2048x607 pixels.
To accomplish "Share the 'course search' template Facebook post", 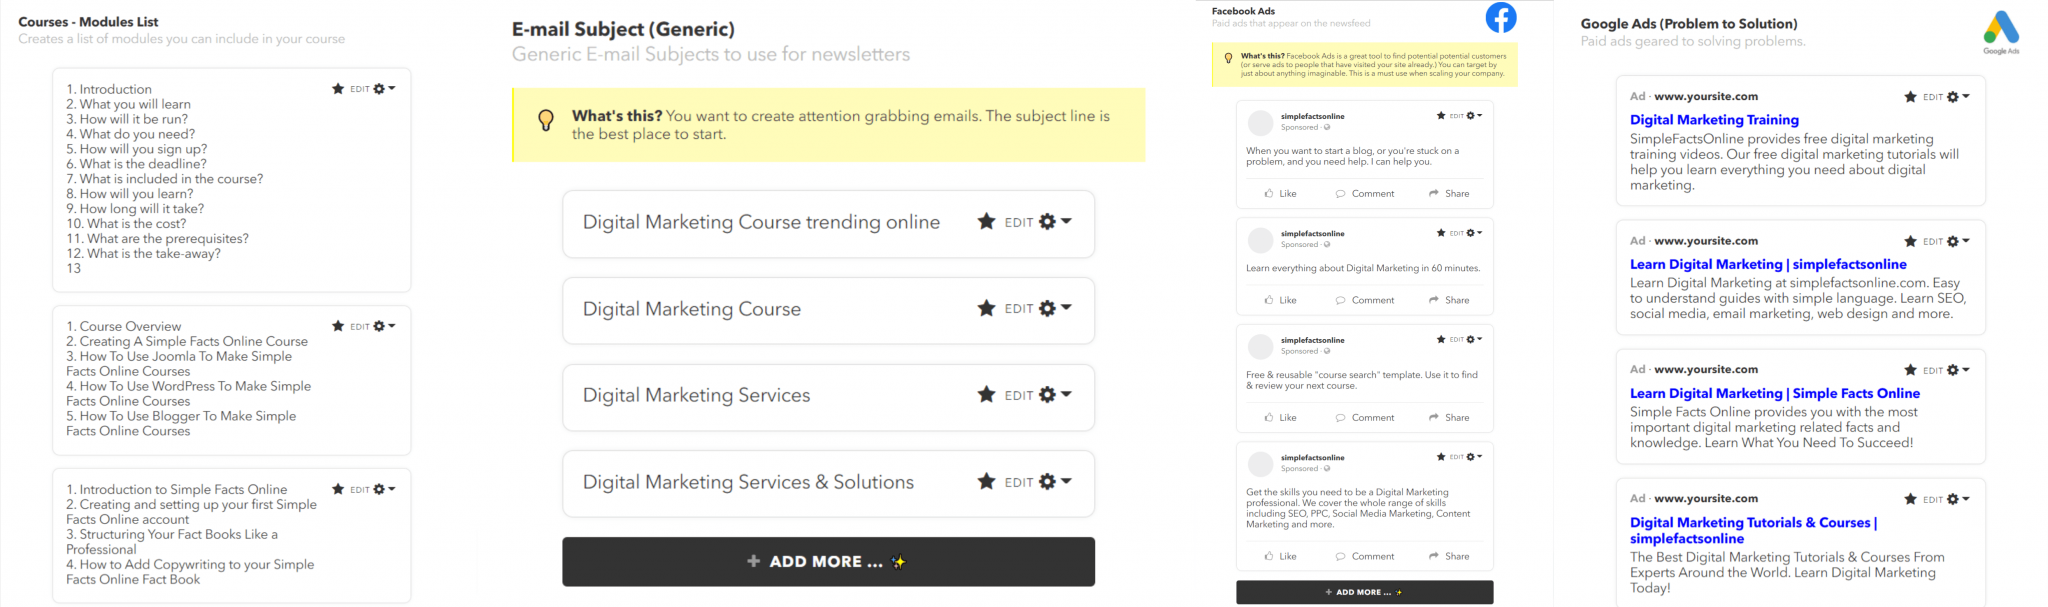I will tap(1449, 417).
